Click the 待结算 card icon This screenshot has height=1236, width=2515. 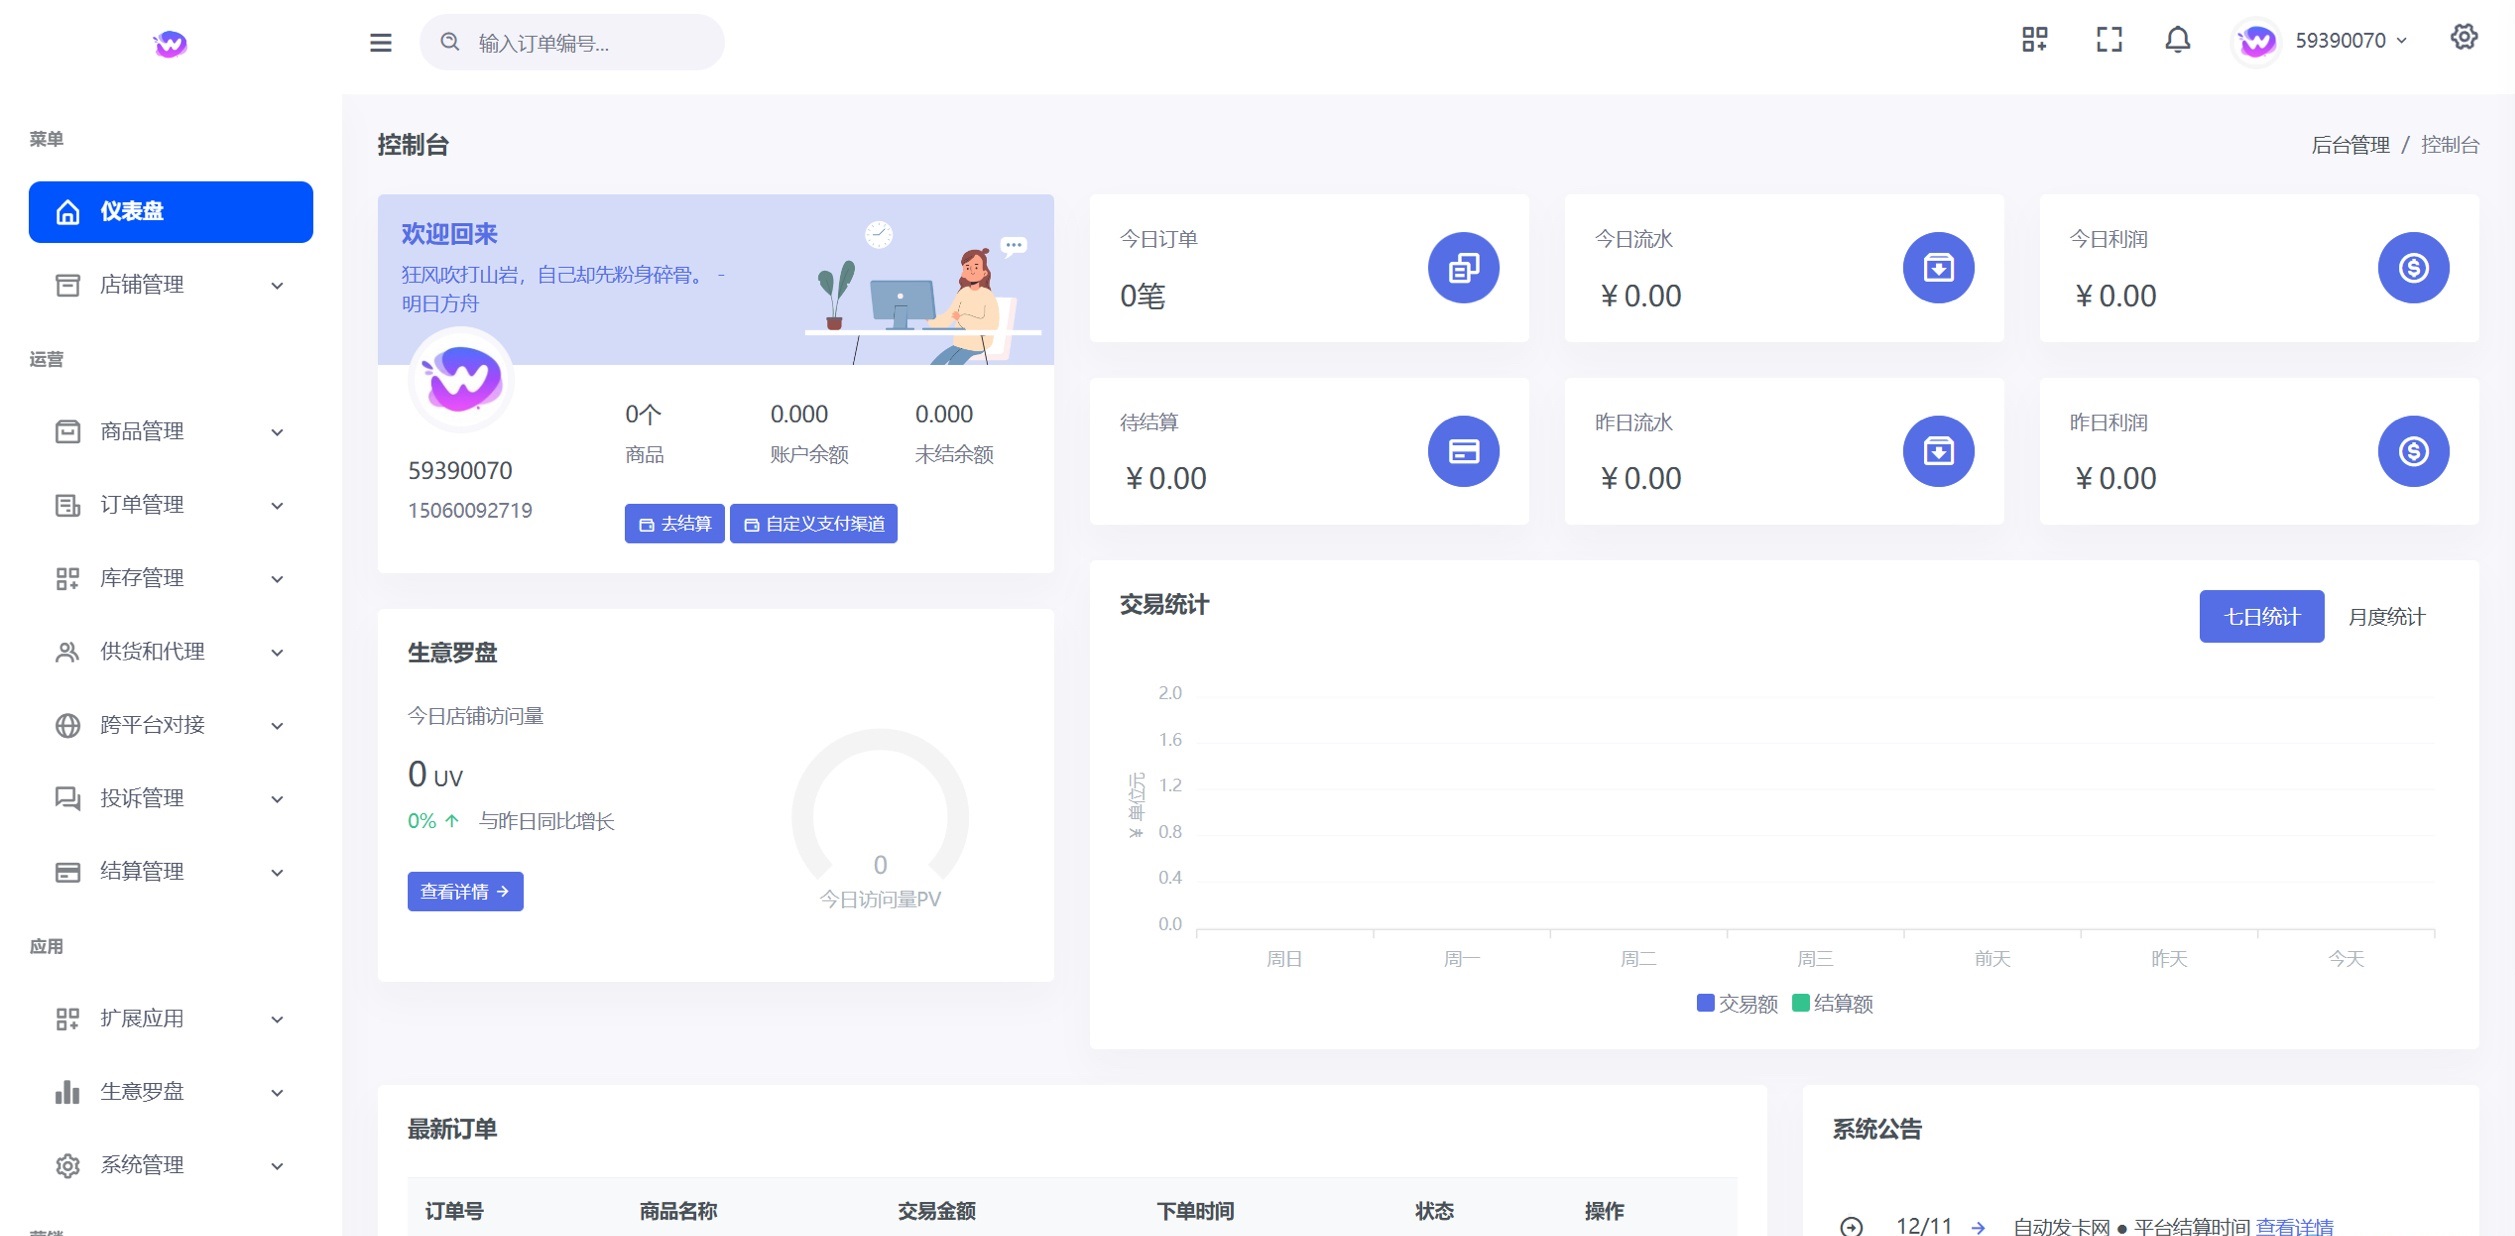(1463, 451)
